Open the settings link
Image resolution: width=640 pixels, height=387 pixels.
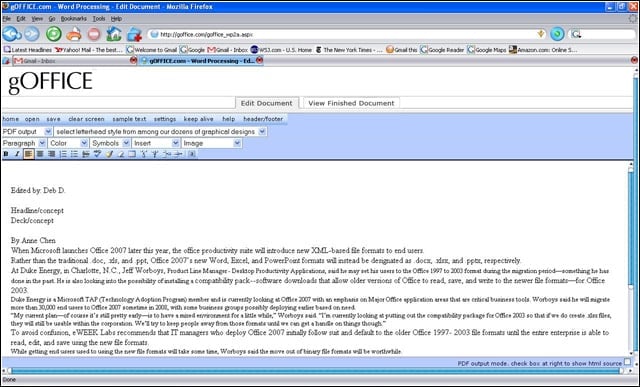point(165,119)
